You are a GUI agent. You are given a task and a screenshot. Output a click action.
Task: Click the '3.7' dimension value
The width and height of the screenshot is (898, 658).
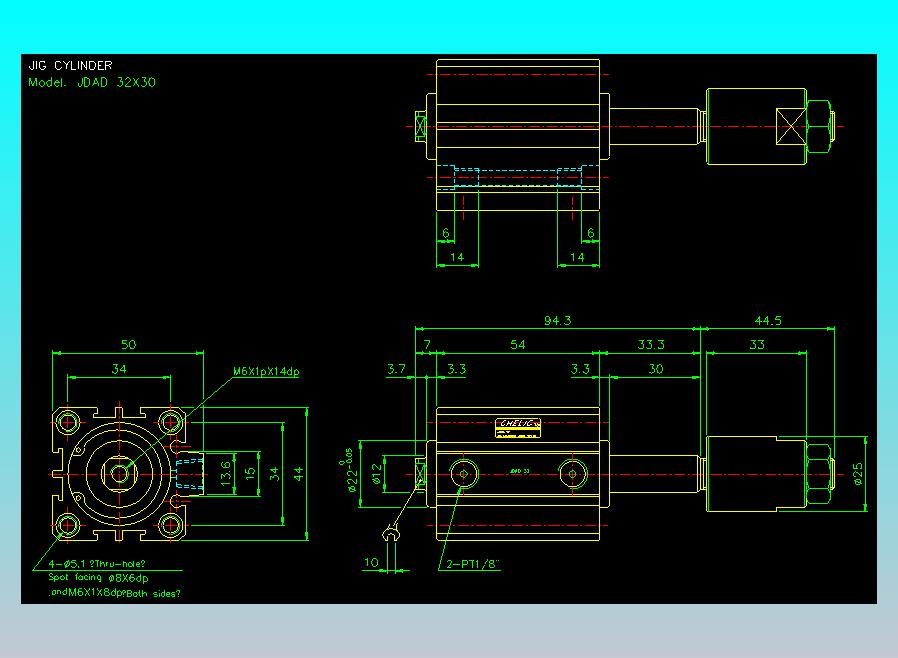click(x=396, y=369)
